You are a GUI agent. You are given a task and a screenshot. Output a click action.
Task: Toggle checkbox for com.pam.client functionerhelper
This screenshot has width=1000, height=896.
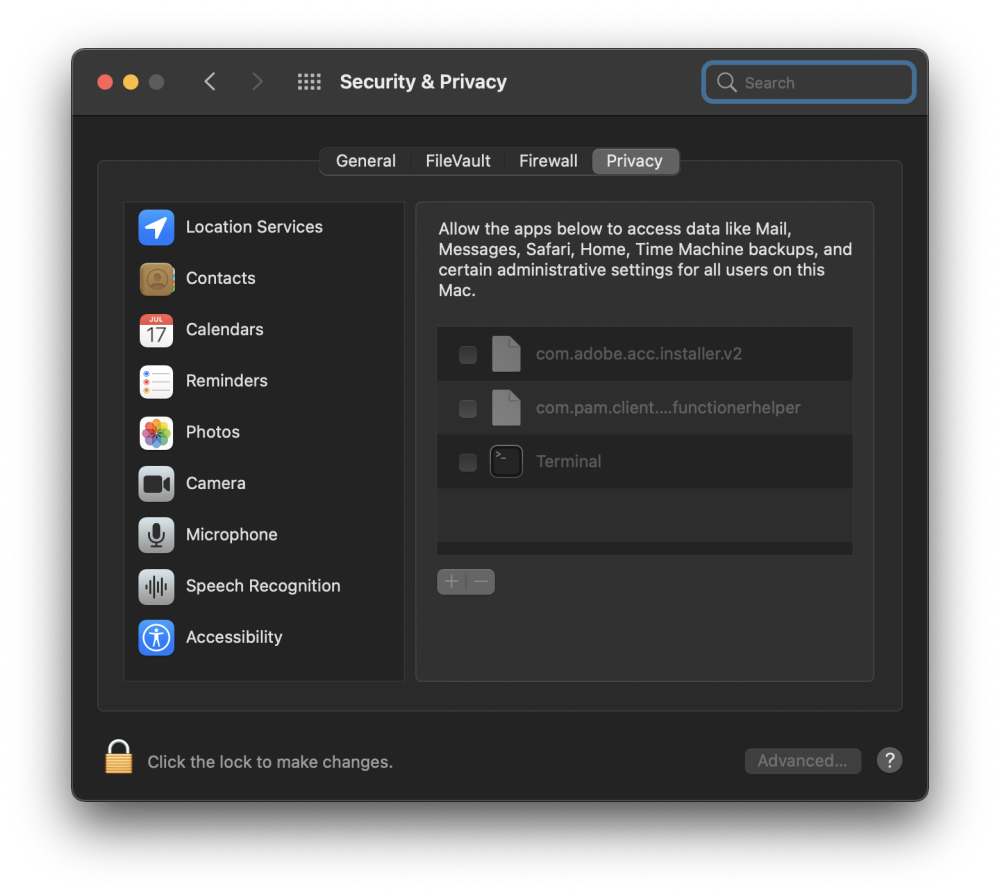[468, 409]
